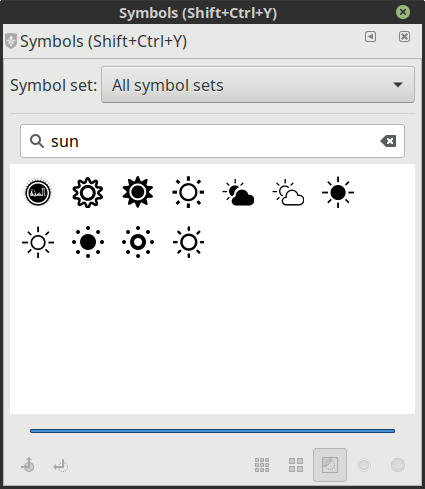Screen dimensions: 425x489
Task: Choose the solid sun with dotted rays
Action: coord(88,242)
